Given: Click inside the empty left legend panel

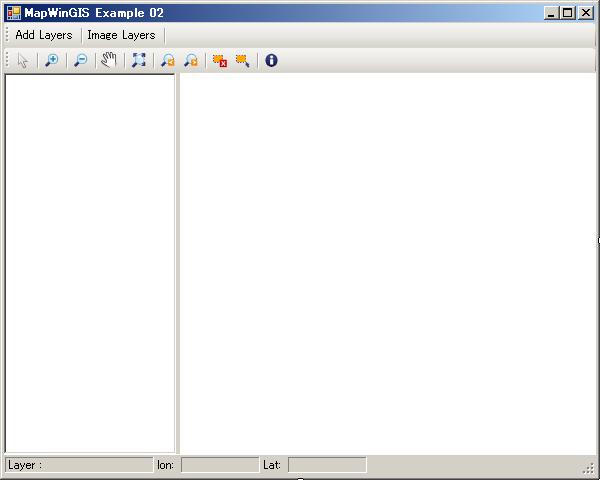Looking at the screenshot, I should pos(90,260).
